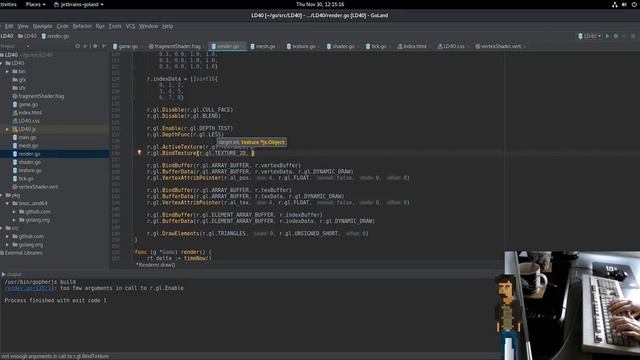Collapse the pkg folder

point(2,196)
